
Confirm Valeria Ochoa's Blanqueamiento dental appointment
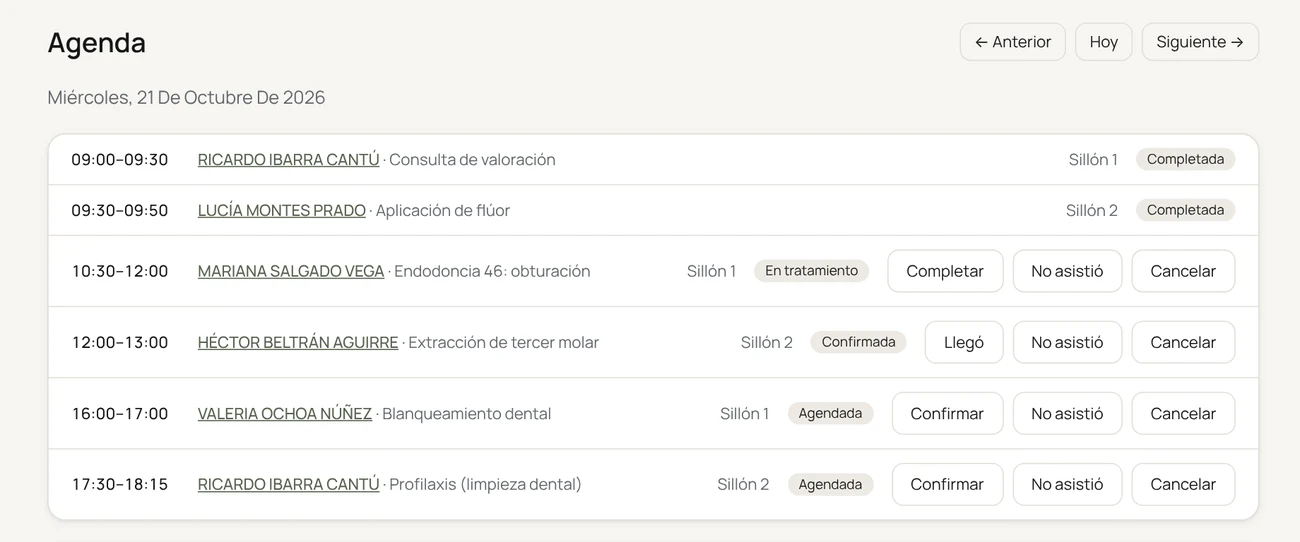click(947, 413)
